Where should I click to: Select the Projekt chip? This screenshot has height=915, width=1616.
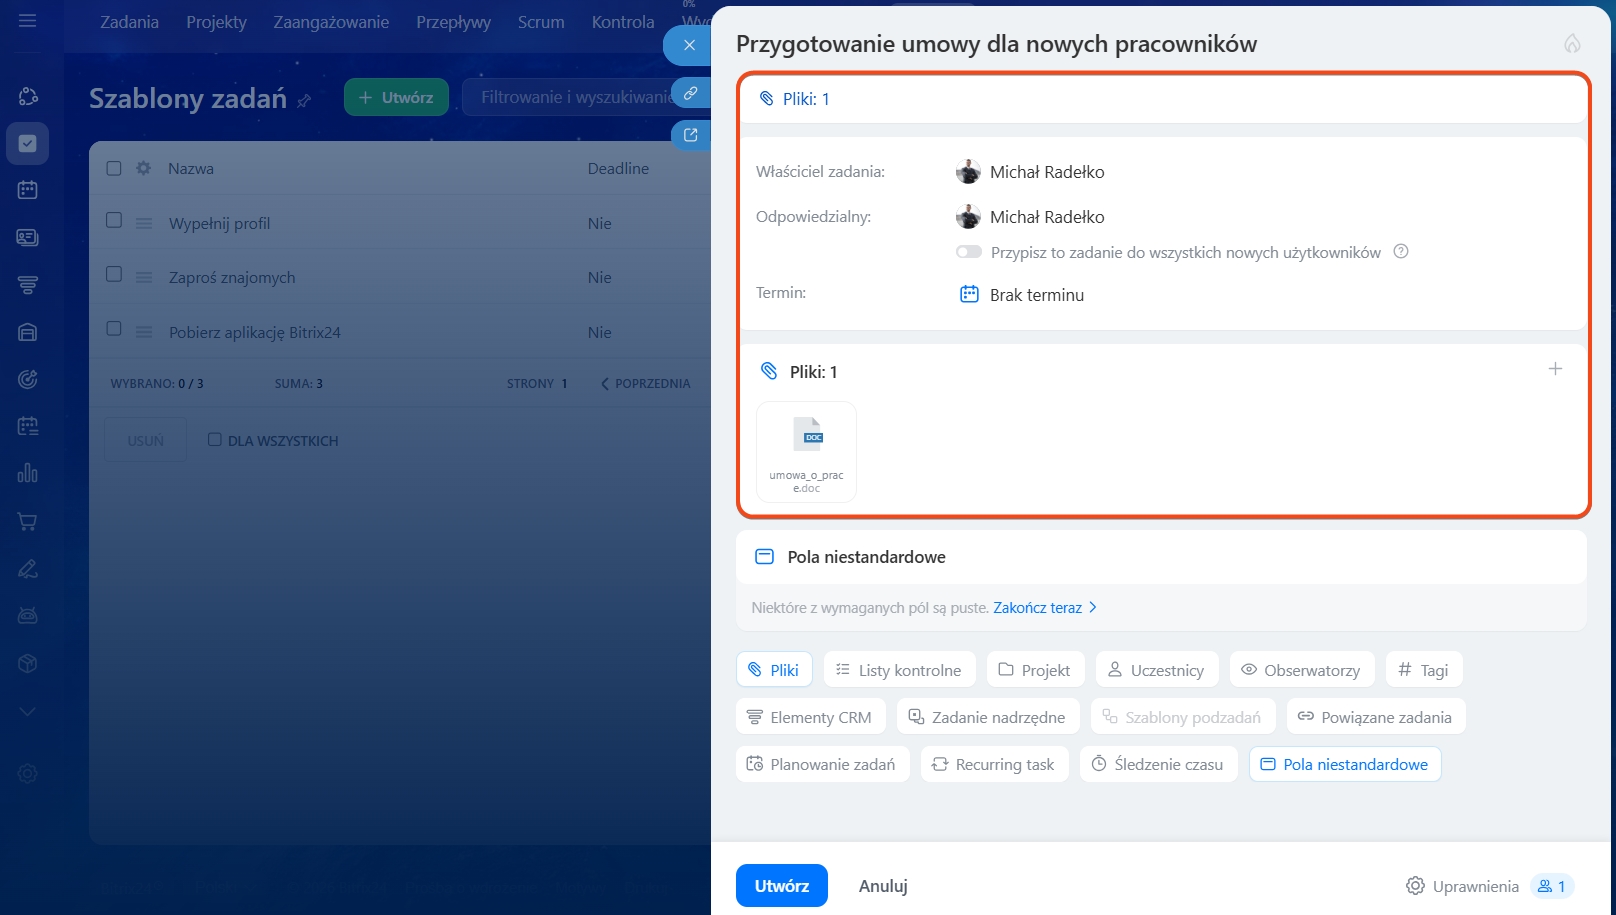(x=1034, y=670)
